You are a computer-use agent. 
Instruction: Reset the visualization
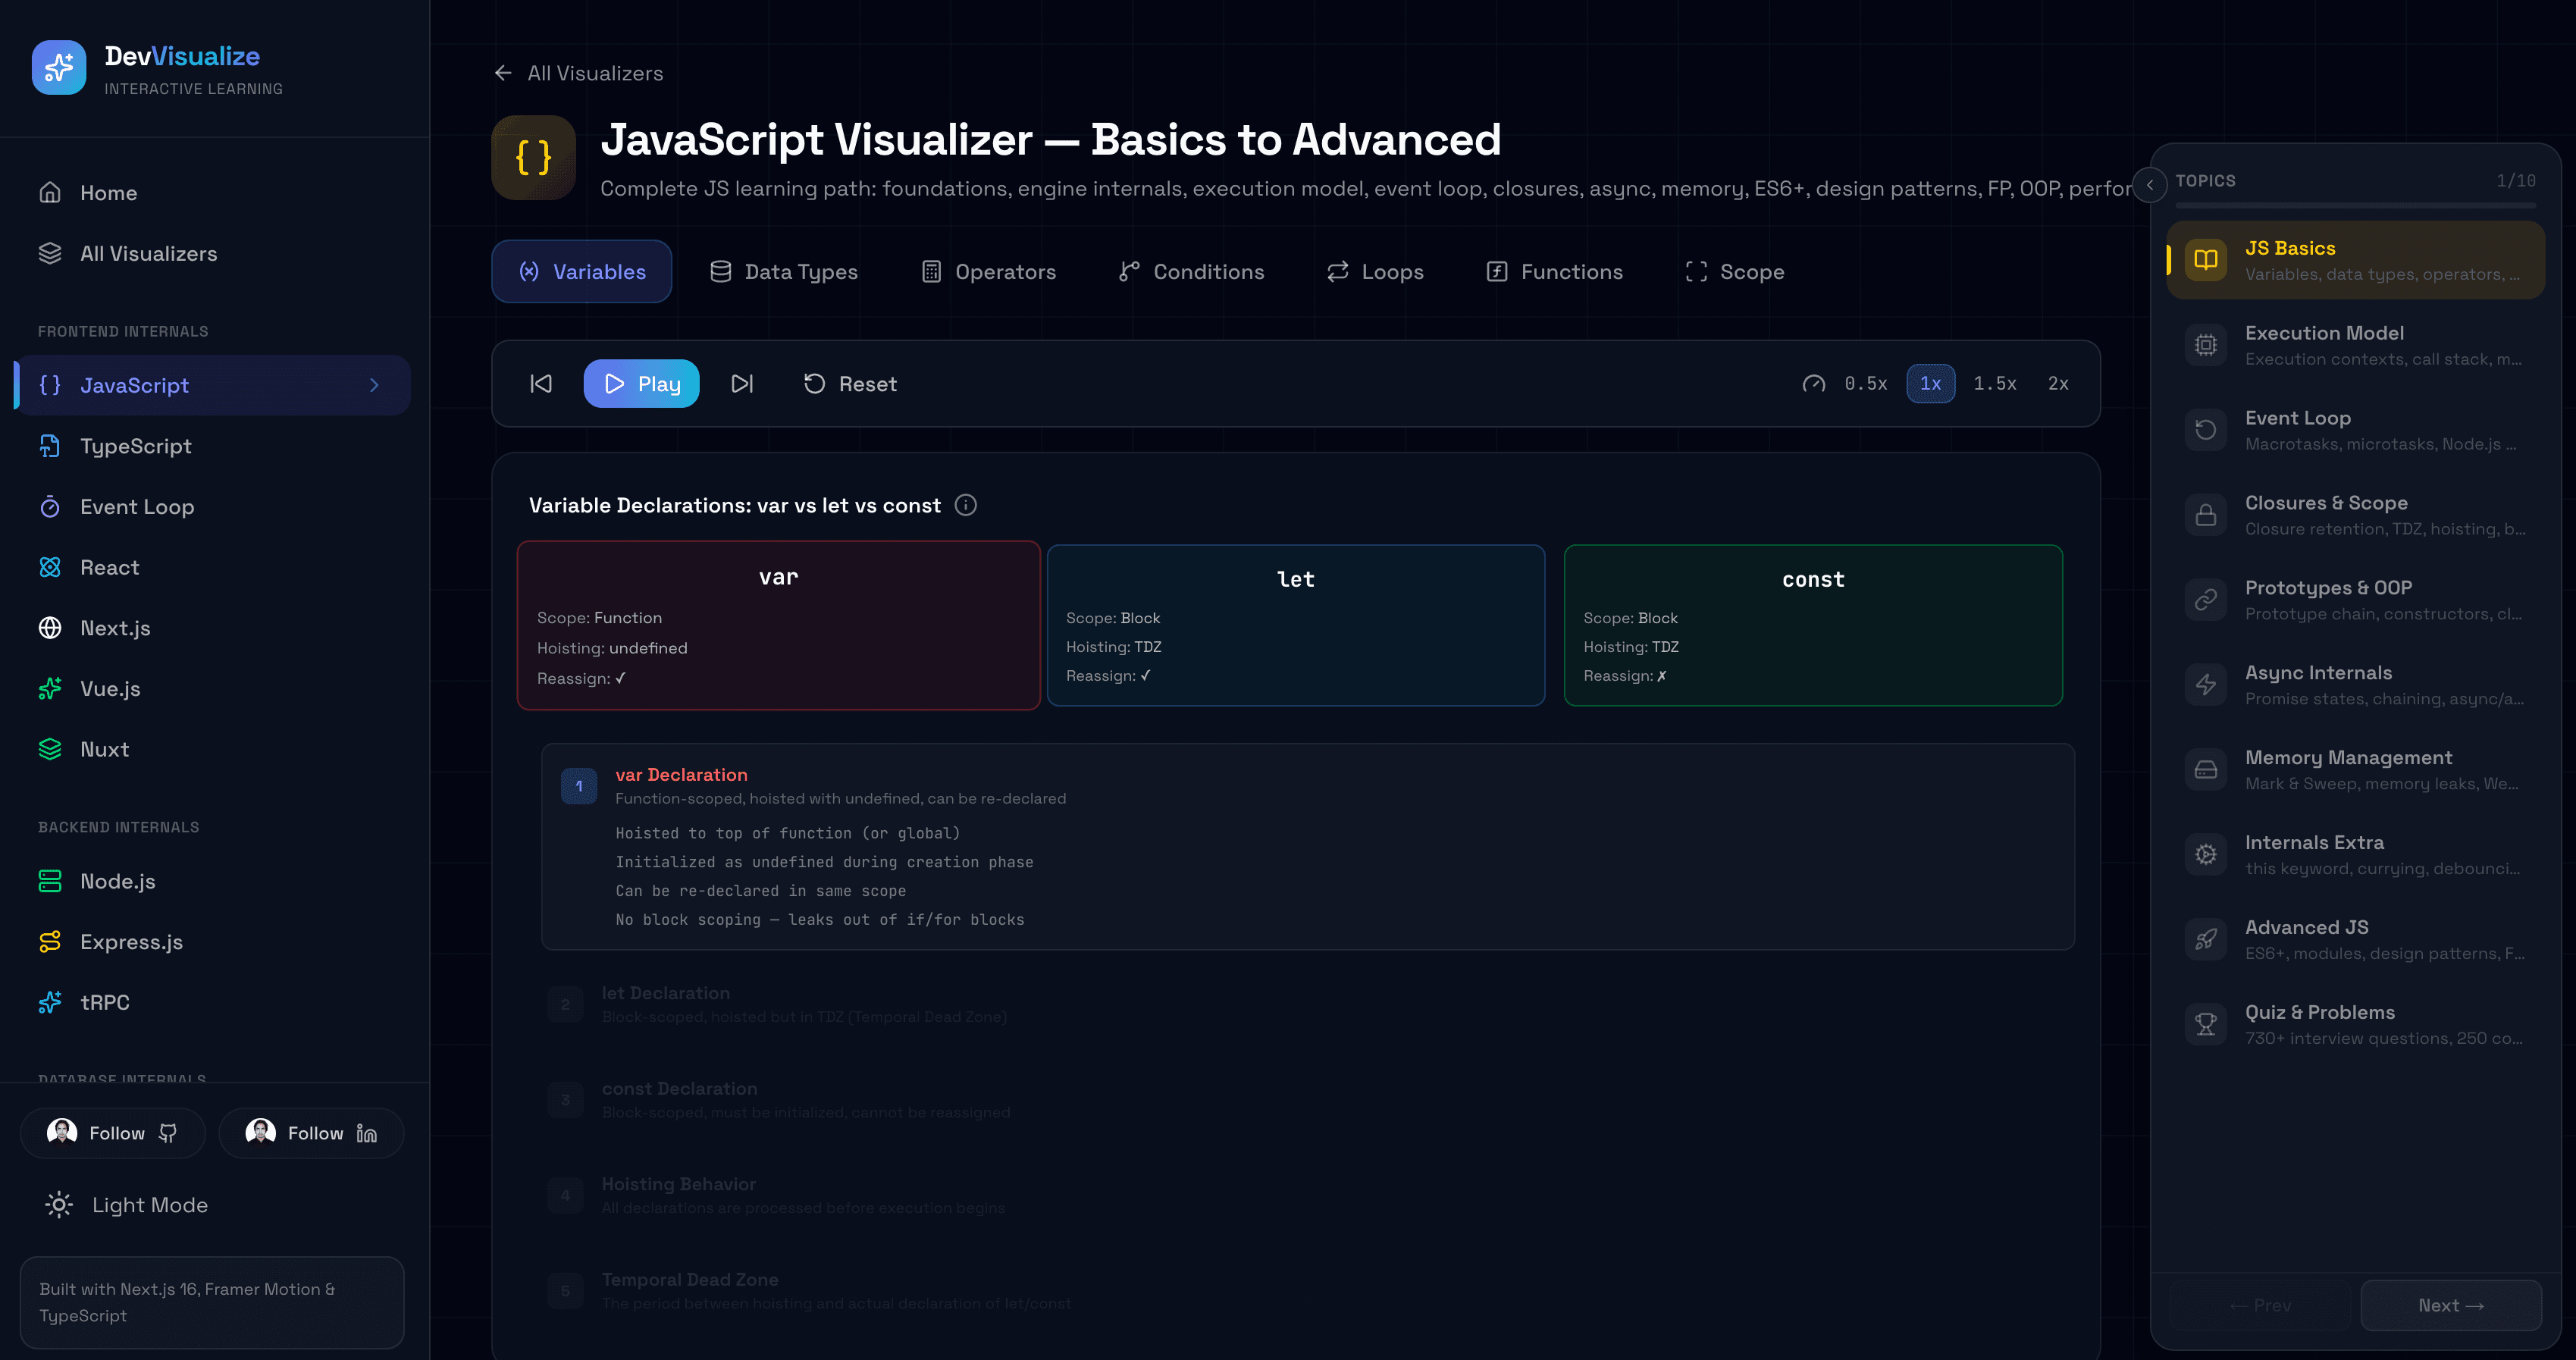click(x=851, y=384)
